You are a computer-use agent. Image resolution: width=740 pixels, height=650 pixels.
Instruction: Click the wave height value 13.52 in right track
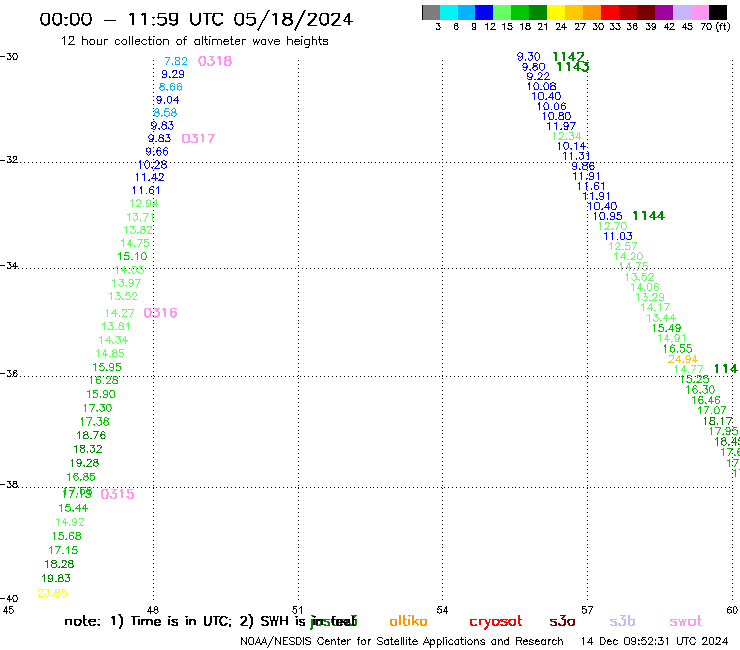pos(639,277)
